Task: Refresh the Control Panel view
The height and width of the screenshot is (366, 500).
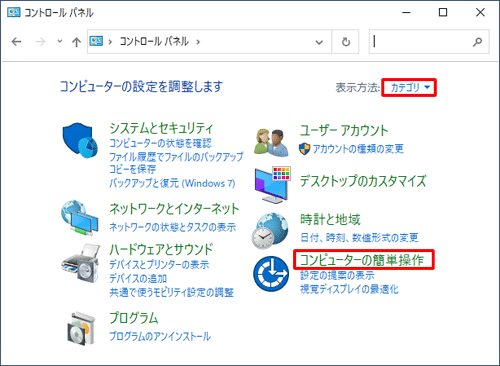Action: 346,42
